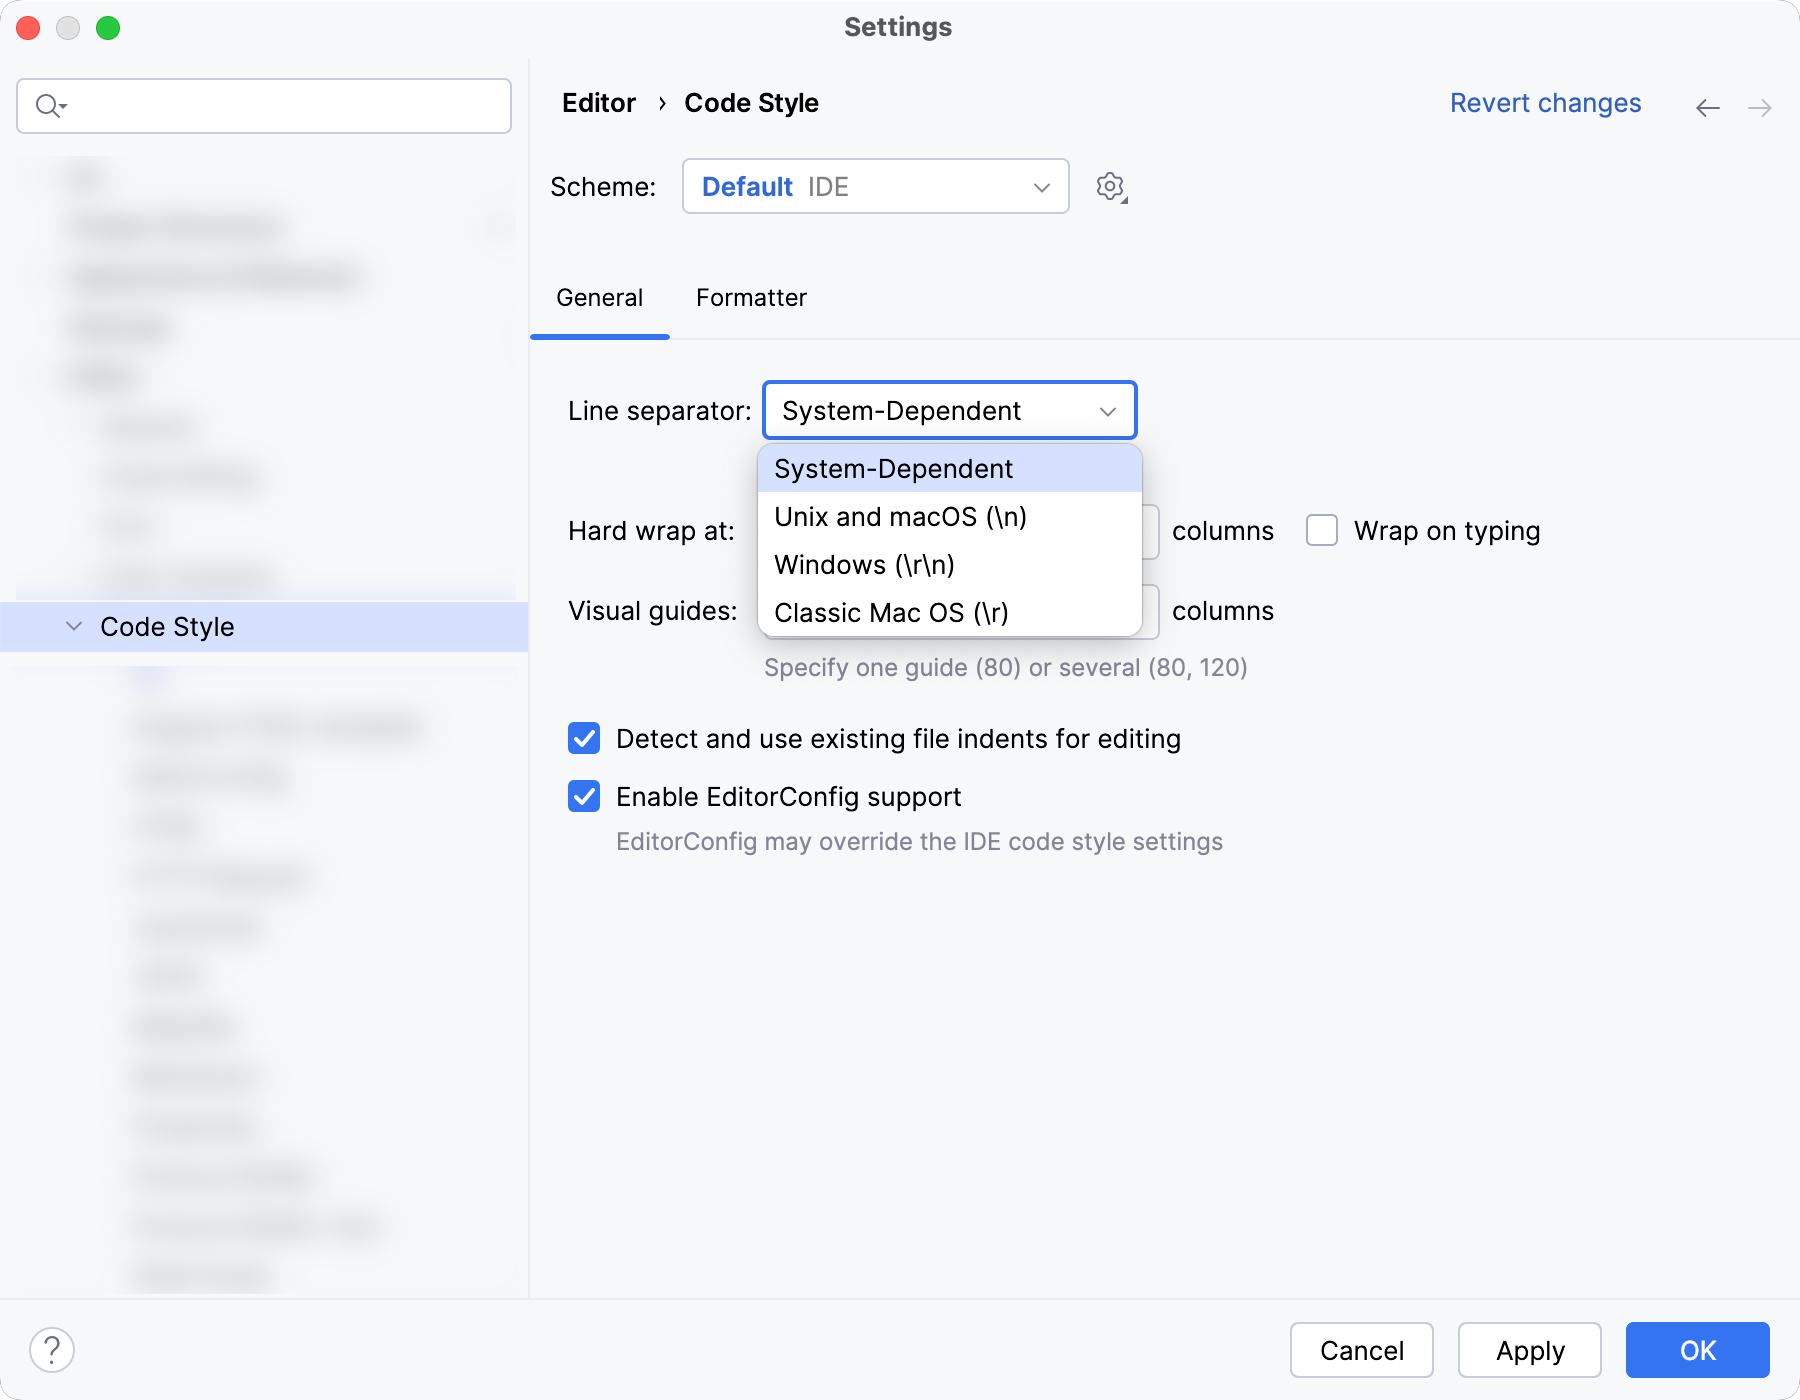1800x1400 pixels.
Task: Click the forward navigation arrow
Action: coord(1760,108)
